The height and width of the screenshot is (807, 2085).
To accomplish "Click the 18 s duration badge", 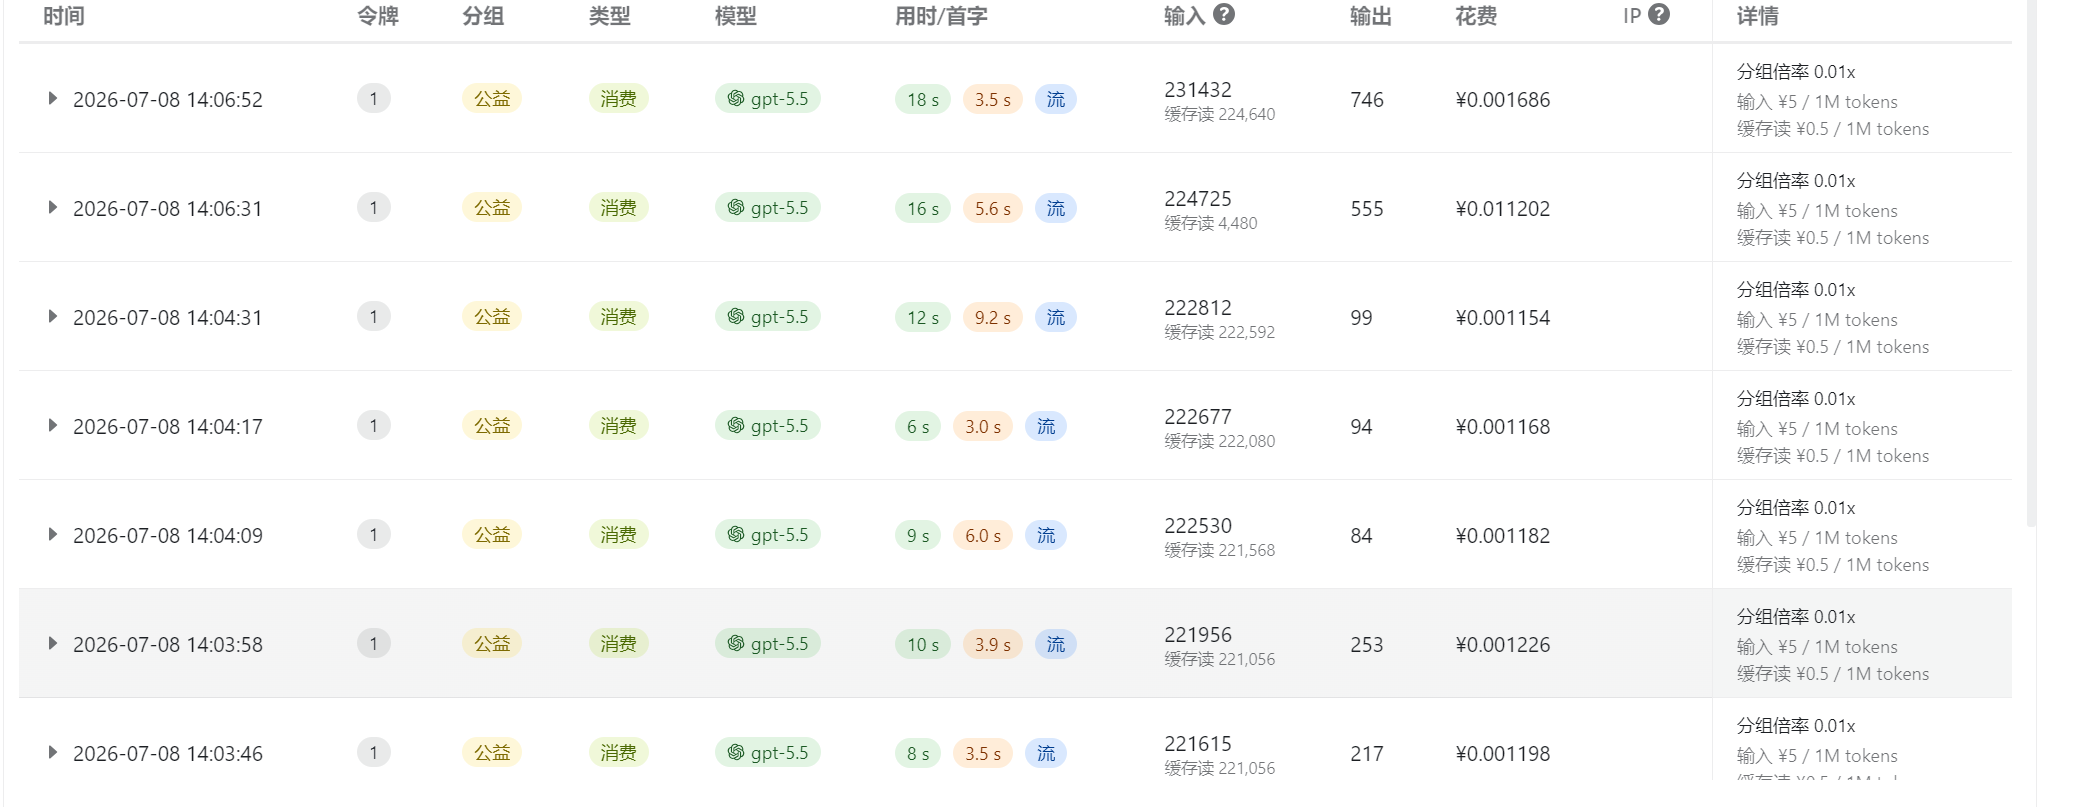I will [x=922, y=99].
